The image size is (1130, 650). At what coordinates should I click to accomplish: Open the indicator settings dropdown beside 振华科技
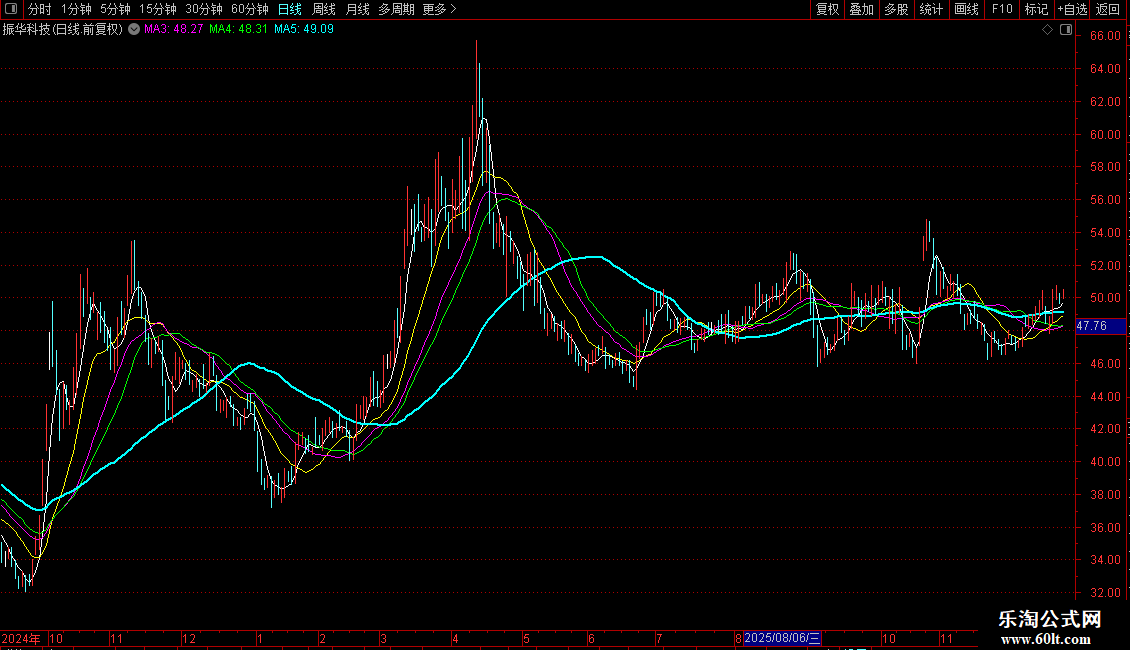click(134, 29)
